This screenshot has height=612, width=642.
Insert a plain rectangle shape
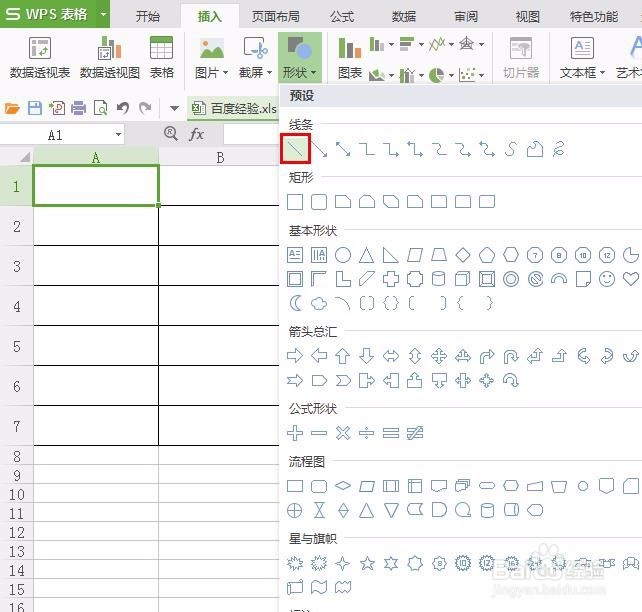pyautogui.click(x=295, y=202)
